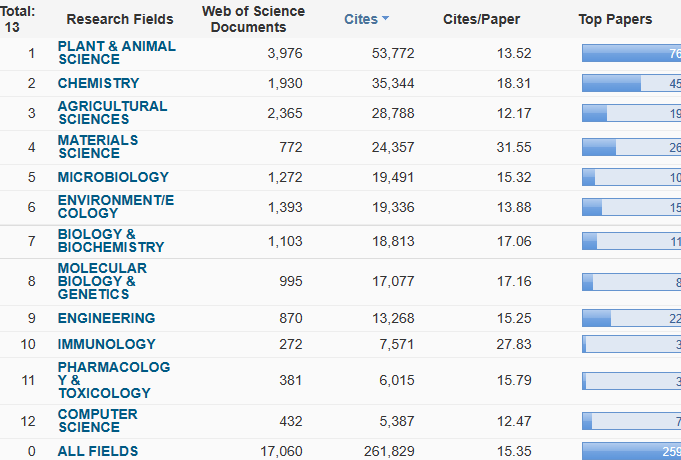Sort by Cites column header
This screenshot has height=460, width=681.
(361, 19)
